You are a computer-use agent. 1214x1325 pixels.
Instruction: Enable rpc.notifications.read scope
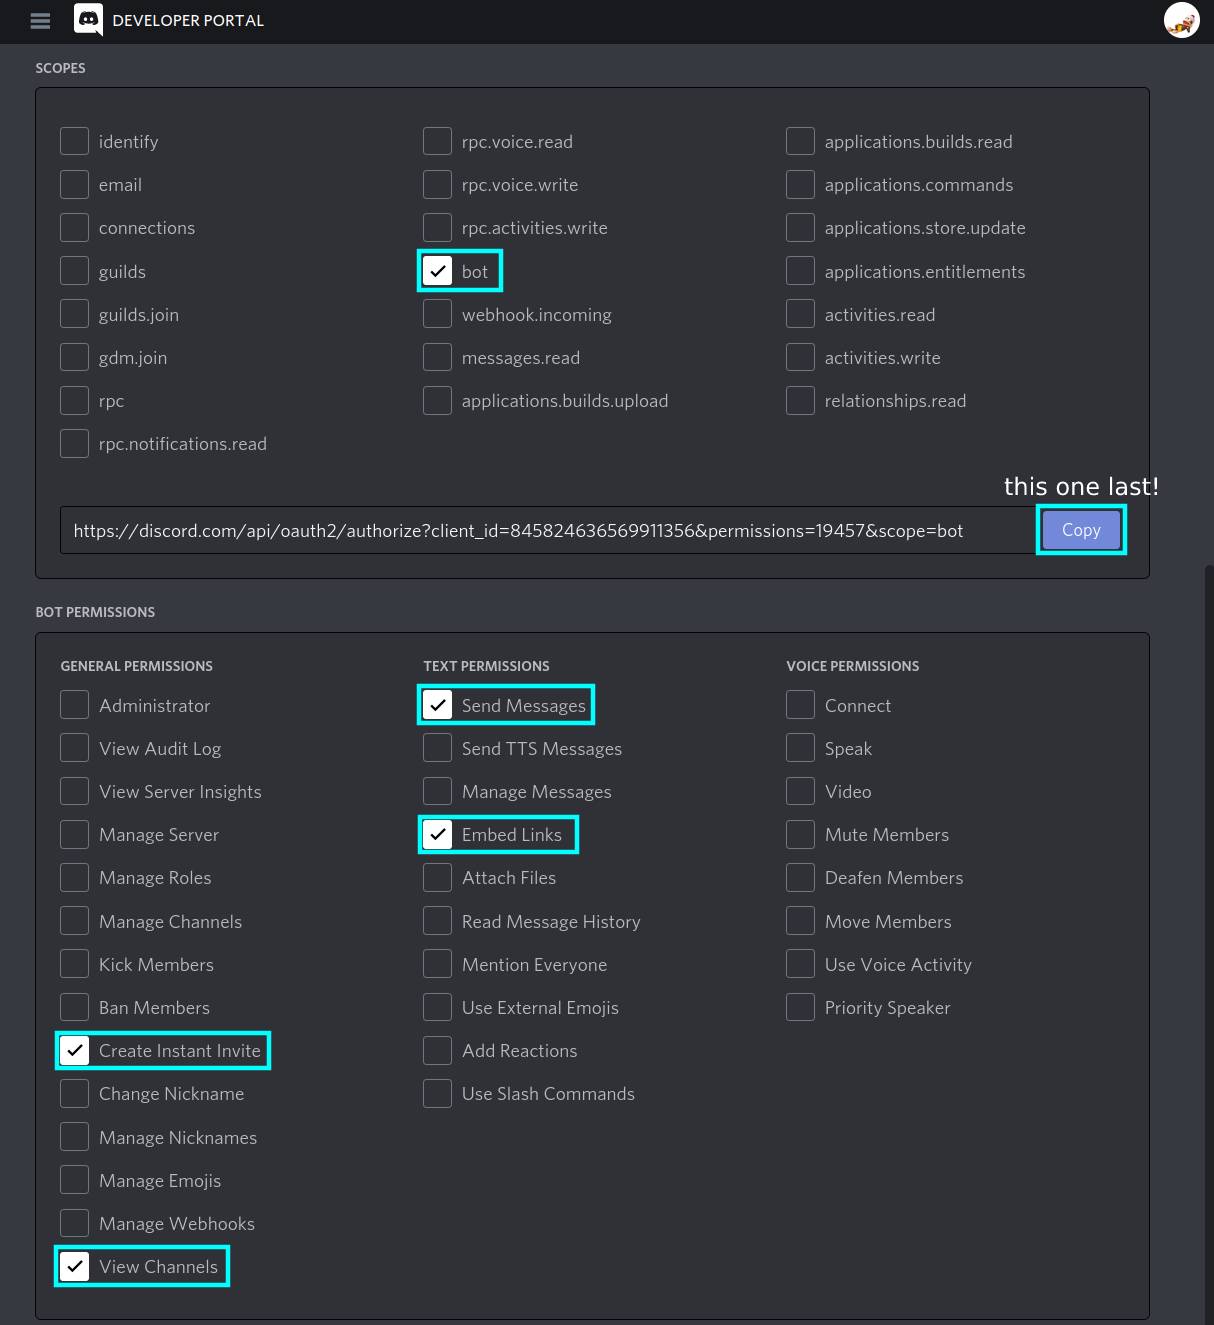coord(74,443)
